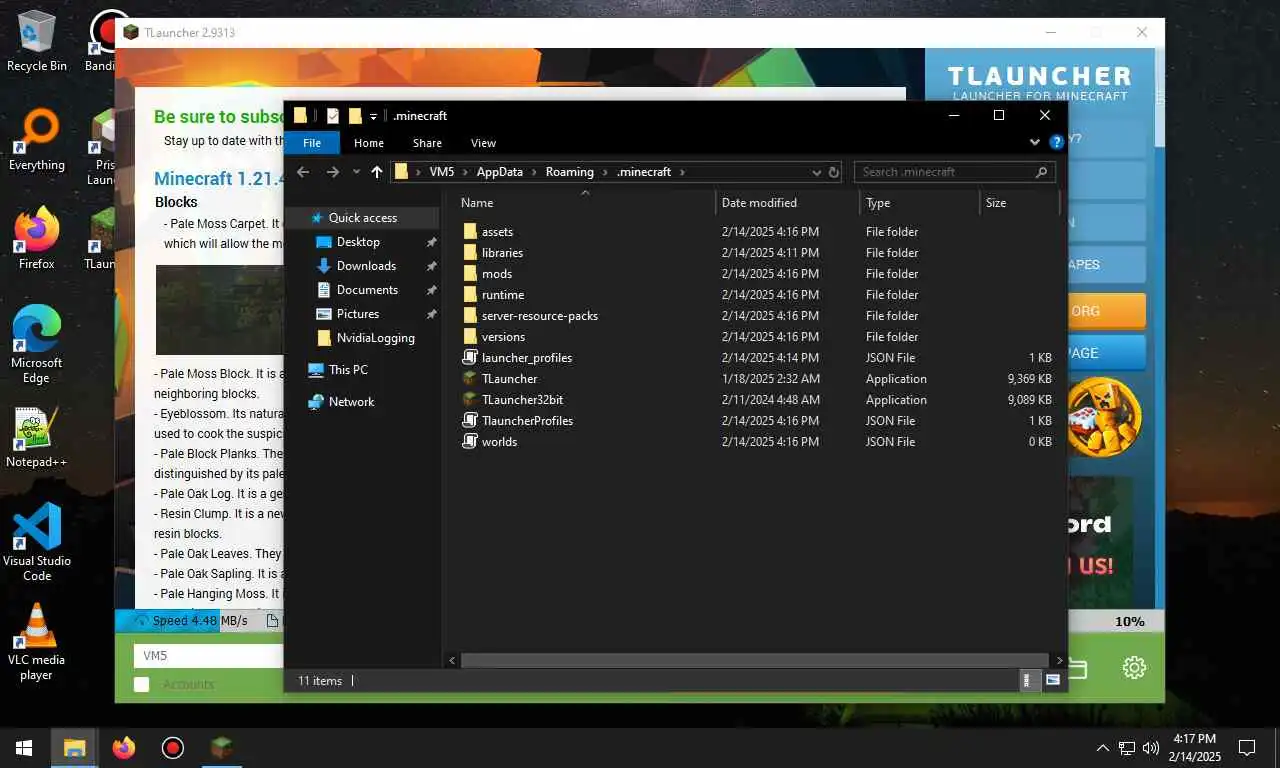The image size is (1280, 768).
Task: Expand chevron after VM5 in address bar
Action: [465, 172]
